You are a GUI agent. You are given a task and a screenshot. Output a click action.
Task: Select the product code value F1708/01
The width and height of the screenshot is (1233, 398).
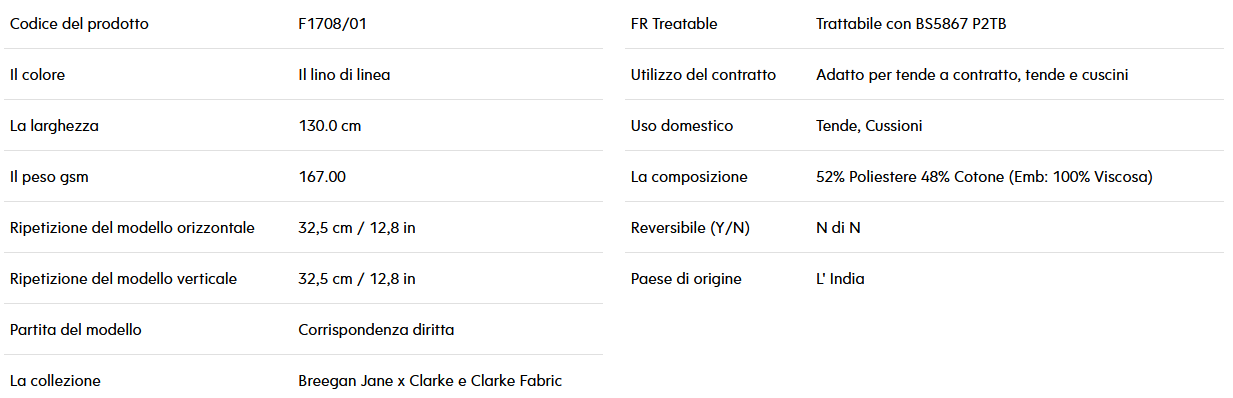coord(332,24)
